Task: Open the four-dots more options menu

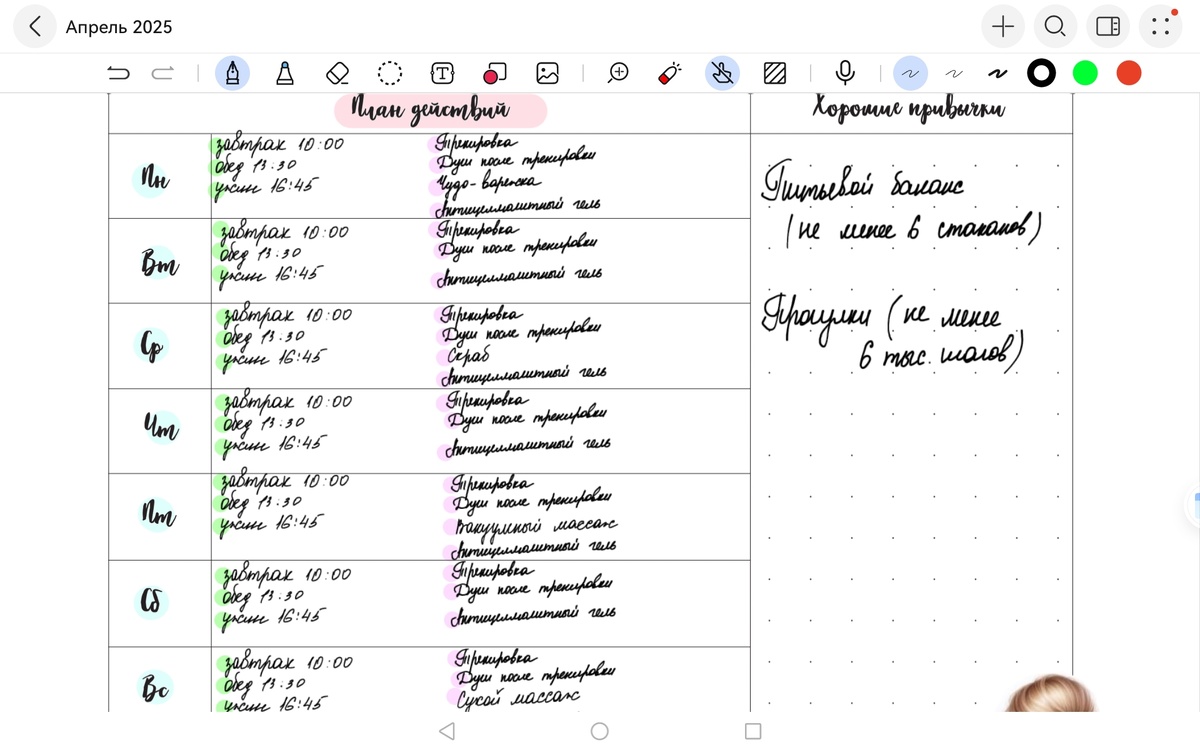Action: coord(1161,27)
